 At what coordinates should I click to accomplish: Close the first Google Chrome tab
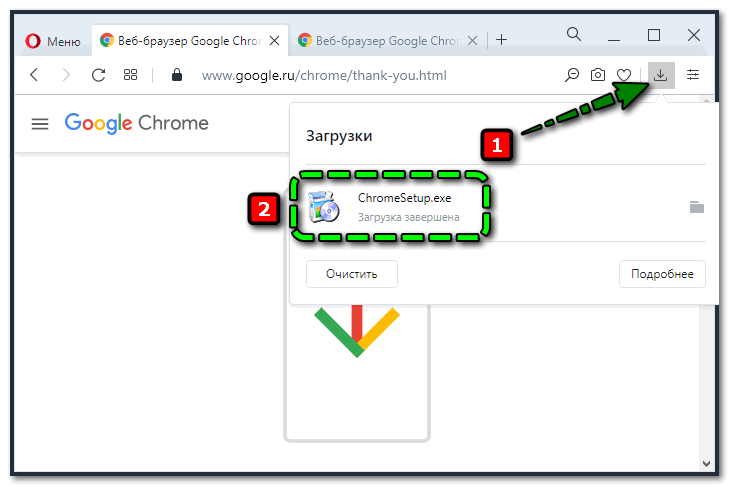coord(275,41)
